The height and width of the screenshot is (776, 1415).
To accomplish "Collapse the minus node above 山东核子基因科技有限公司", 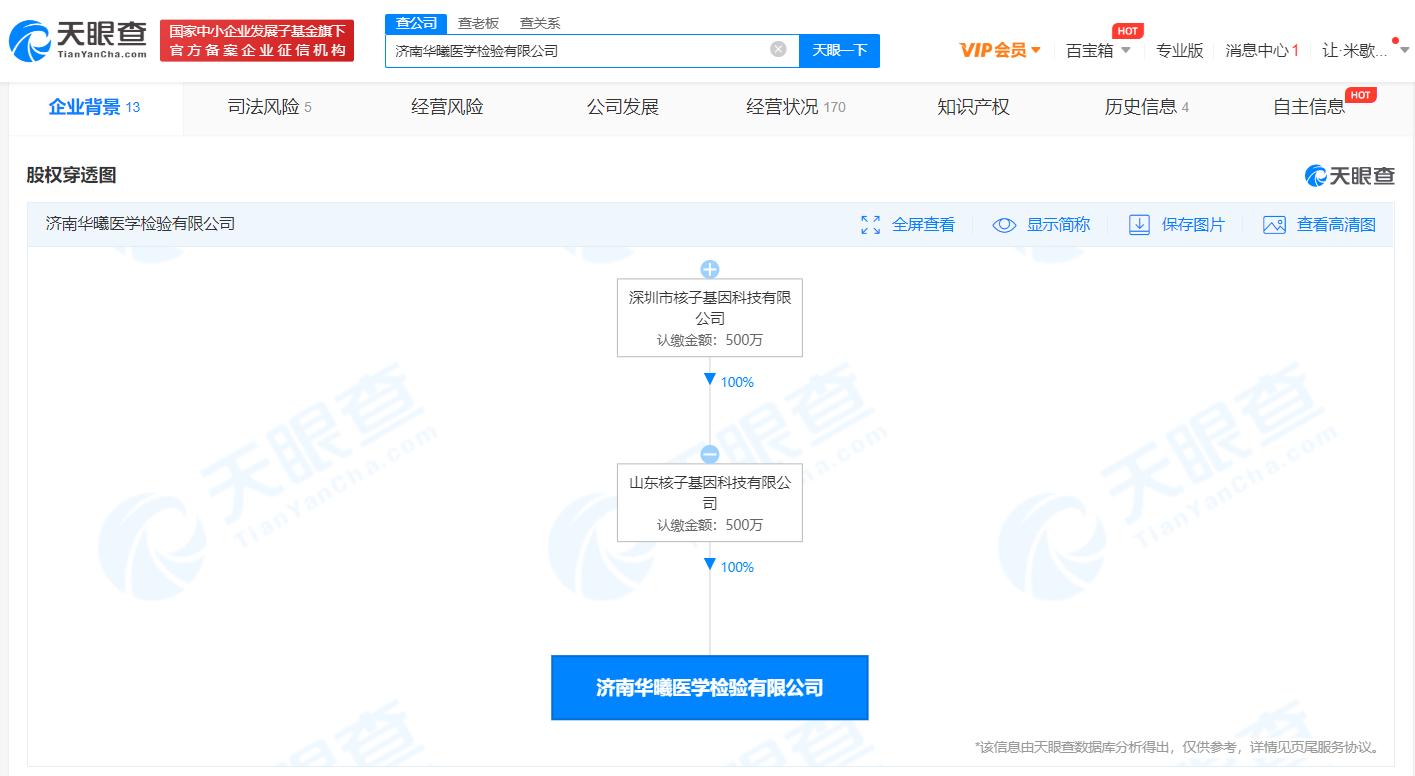I will pyautogui.click(x=709, y=454).
